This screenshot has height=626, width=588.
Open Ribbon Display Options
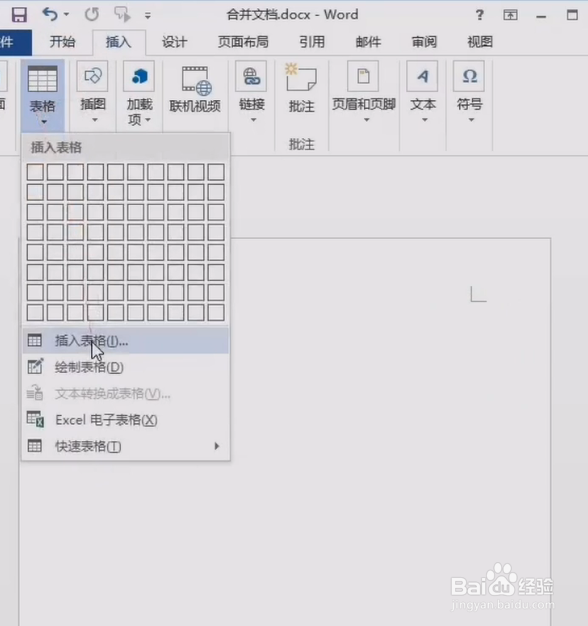tap(510, 15)
